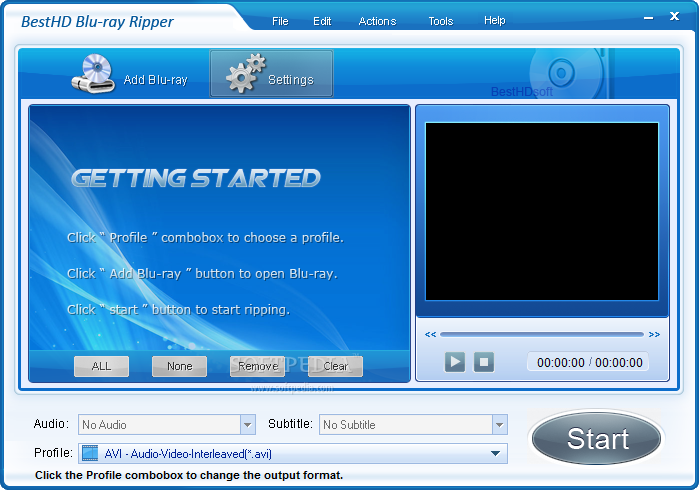Step forward with the >> button

[x=654, y=334]
